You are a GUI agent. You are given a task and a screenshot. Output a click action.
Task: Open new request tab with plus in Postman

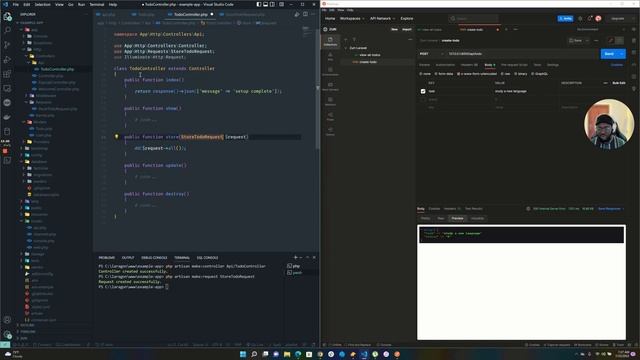[x=506, y=29]
